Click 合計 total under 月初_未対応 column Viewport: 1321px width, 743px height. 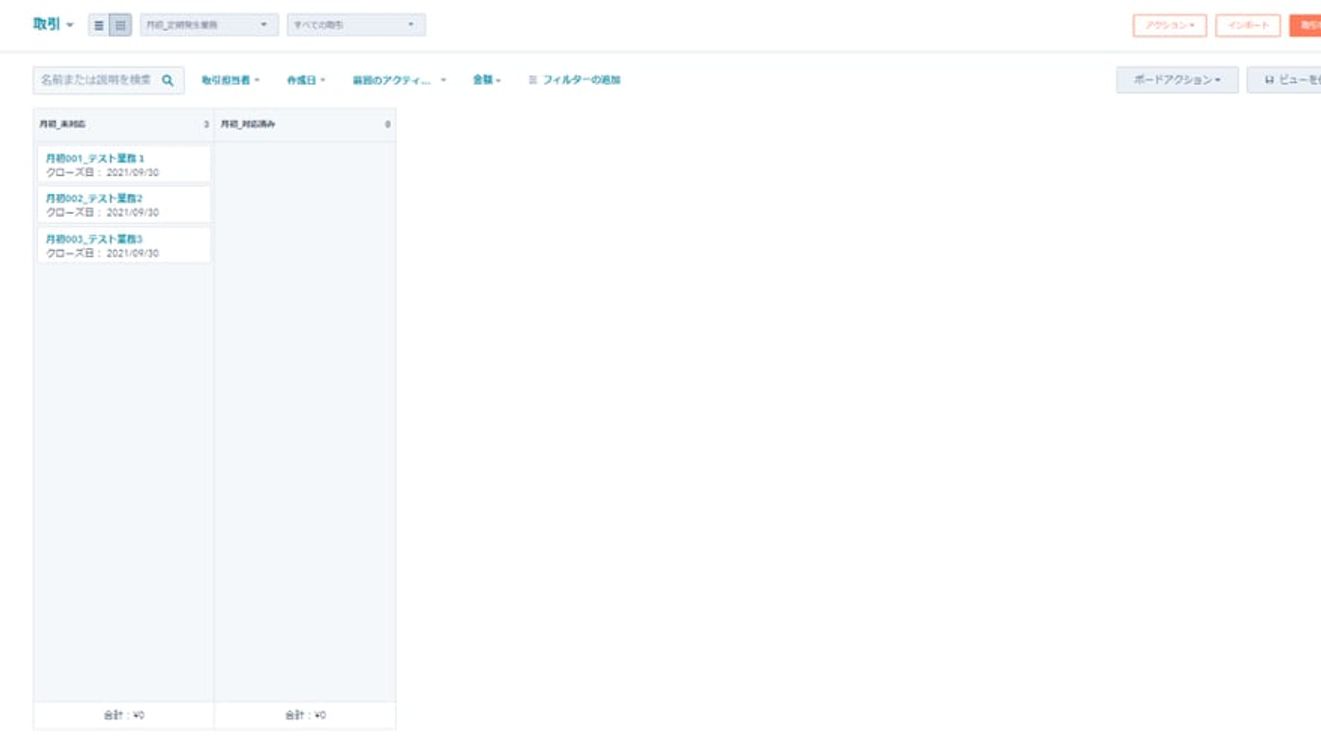pos(124,716)
